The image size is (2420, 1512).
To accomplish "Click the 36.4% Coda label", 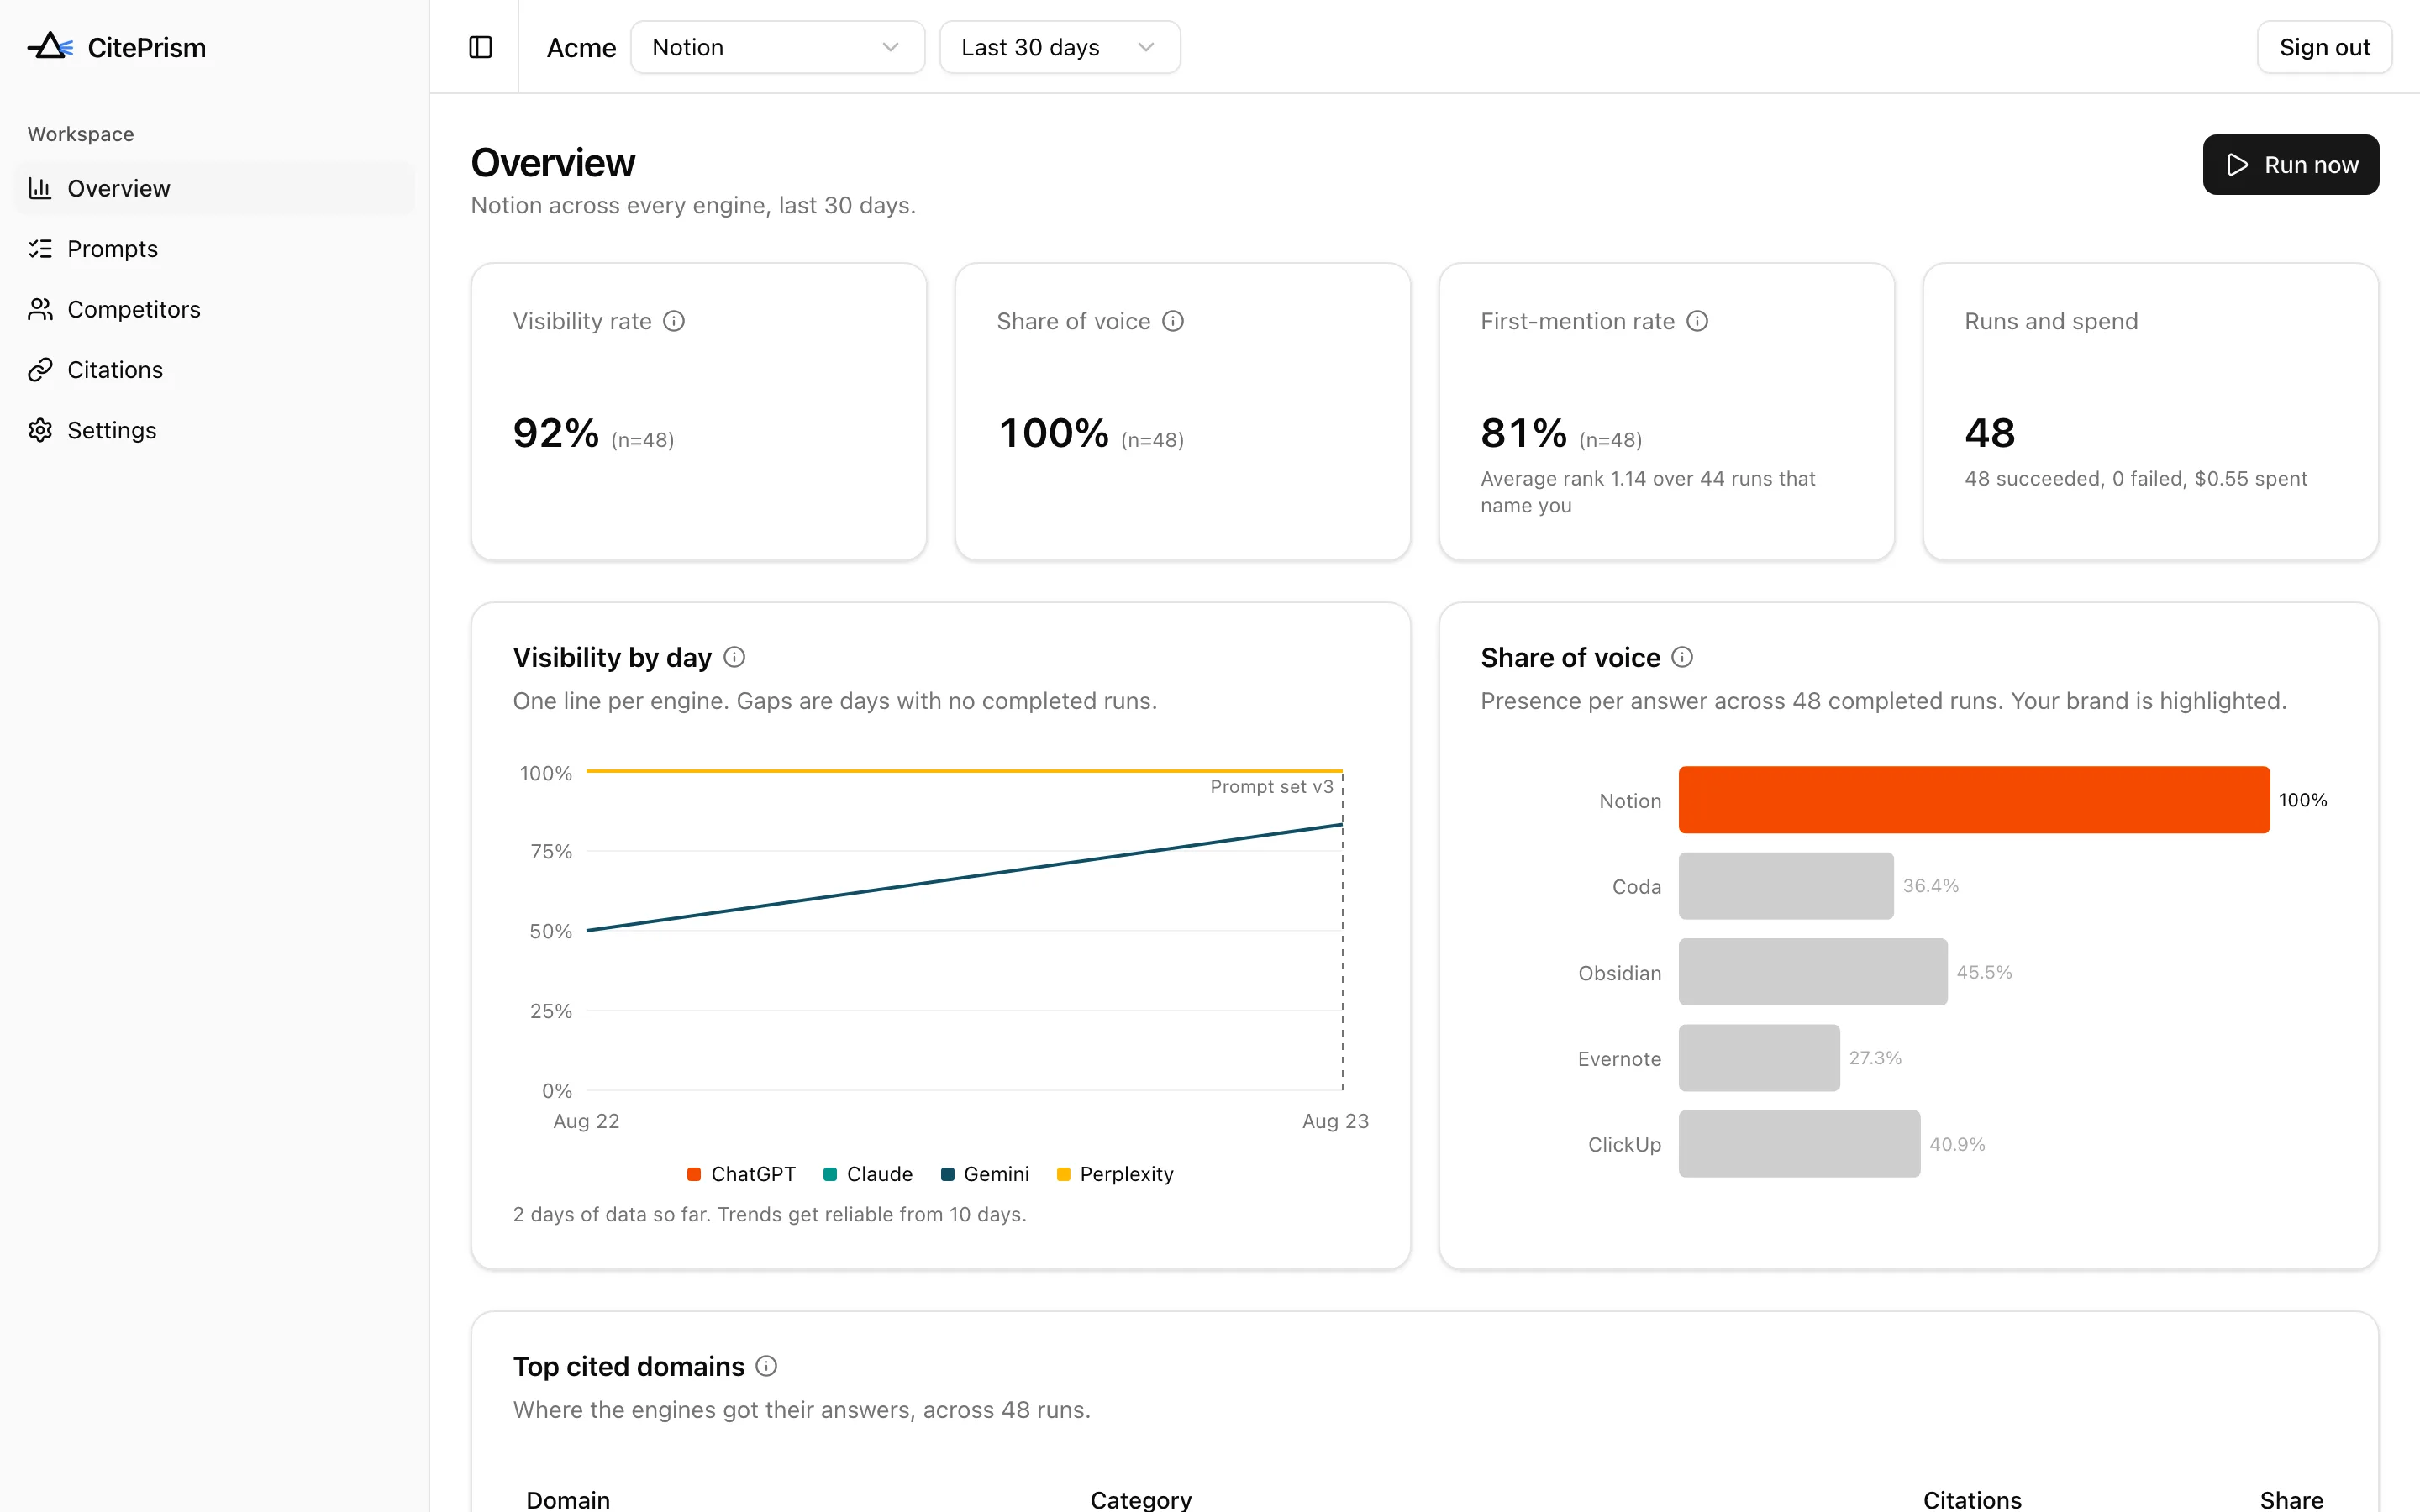I will point(1930,886).
